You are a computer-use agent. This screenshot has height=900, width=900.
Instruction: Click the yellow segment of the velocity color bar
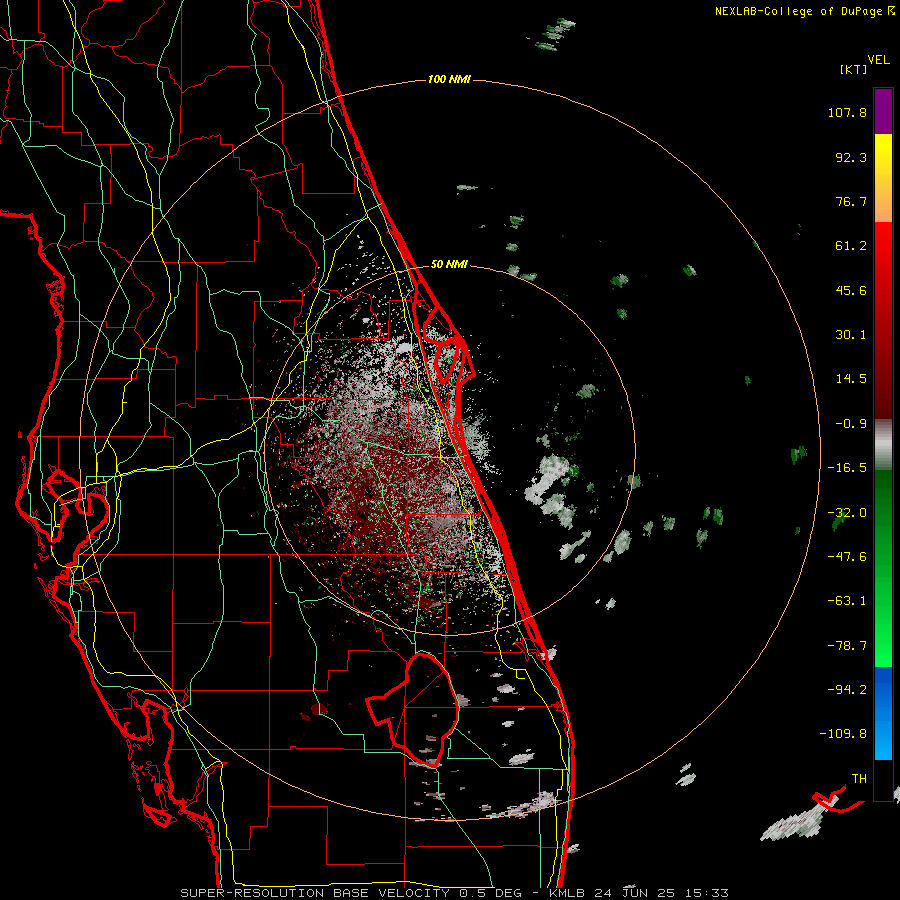click(883, 155)
